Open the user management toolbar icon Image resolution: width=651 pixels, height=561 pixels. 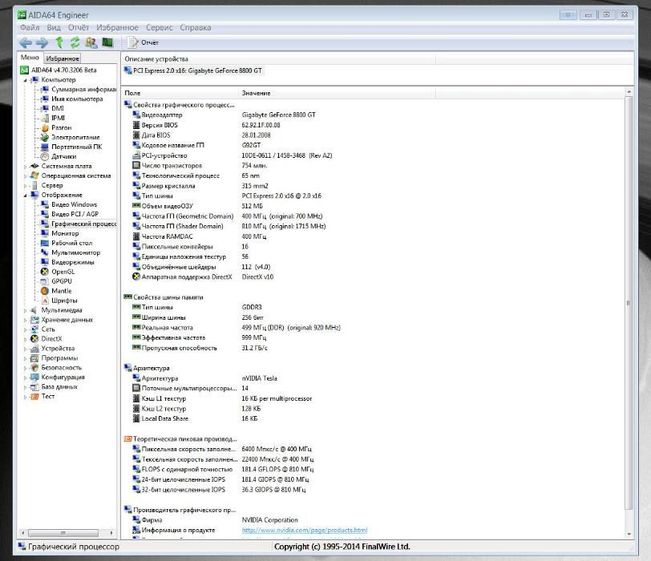[x=91, y=42]
